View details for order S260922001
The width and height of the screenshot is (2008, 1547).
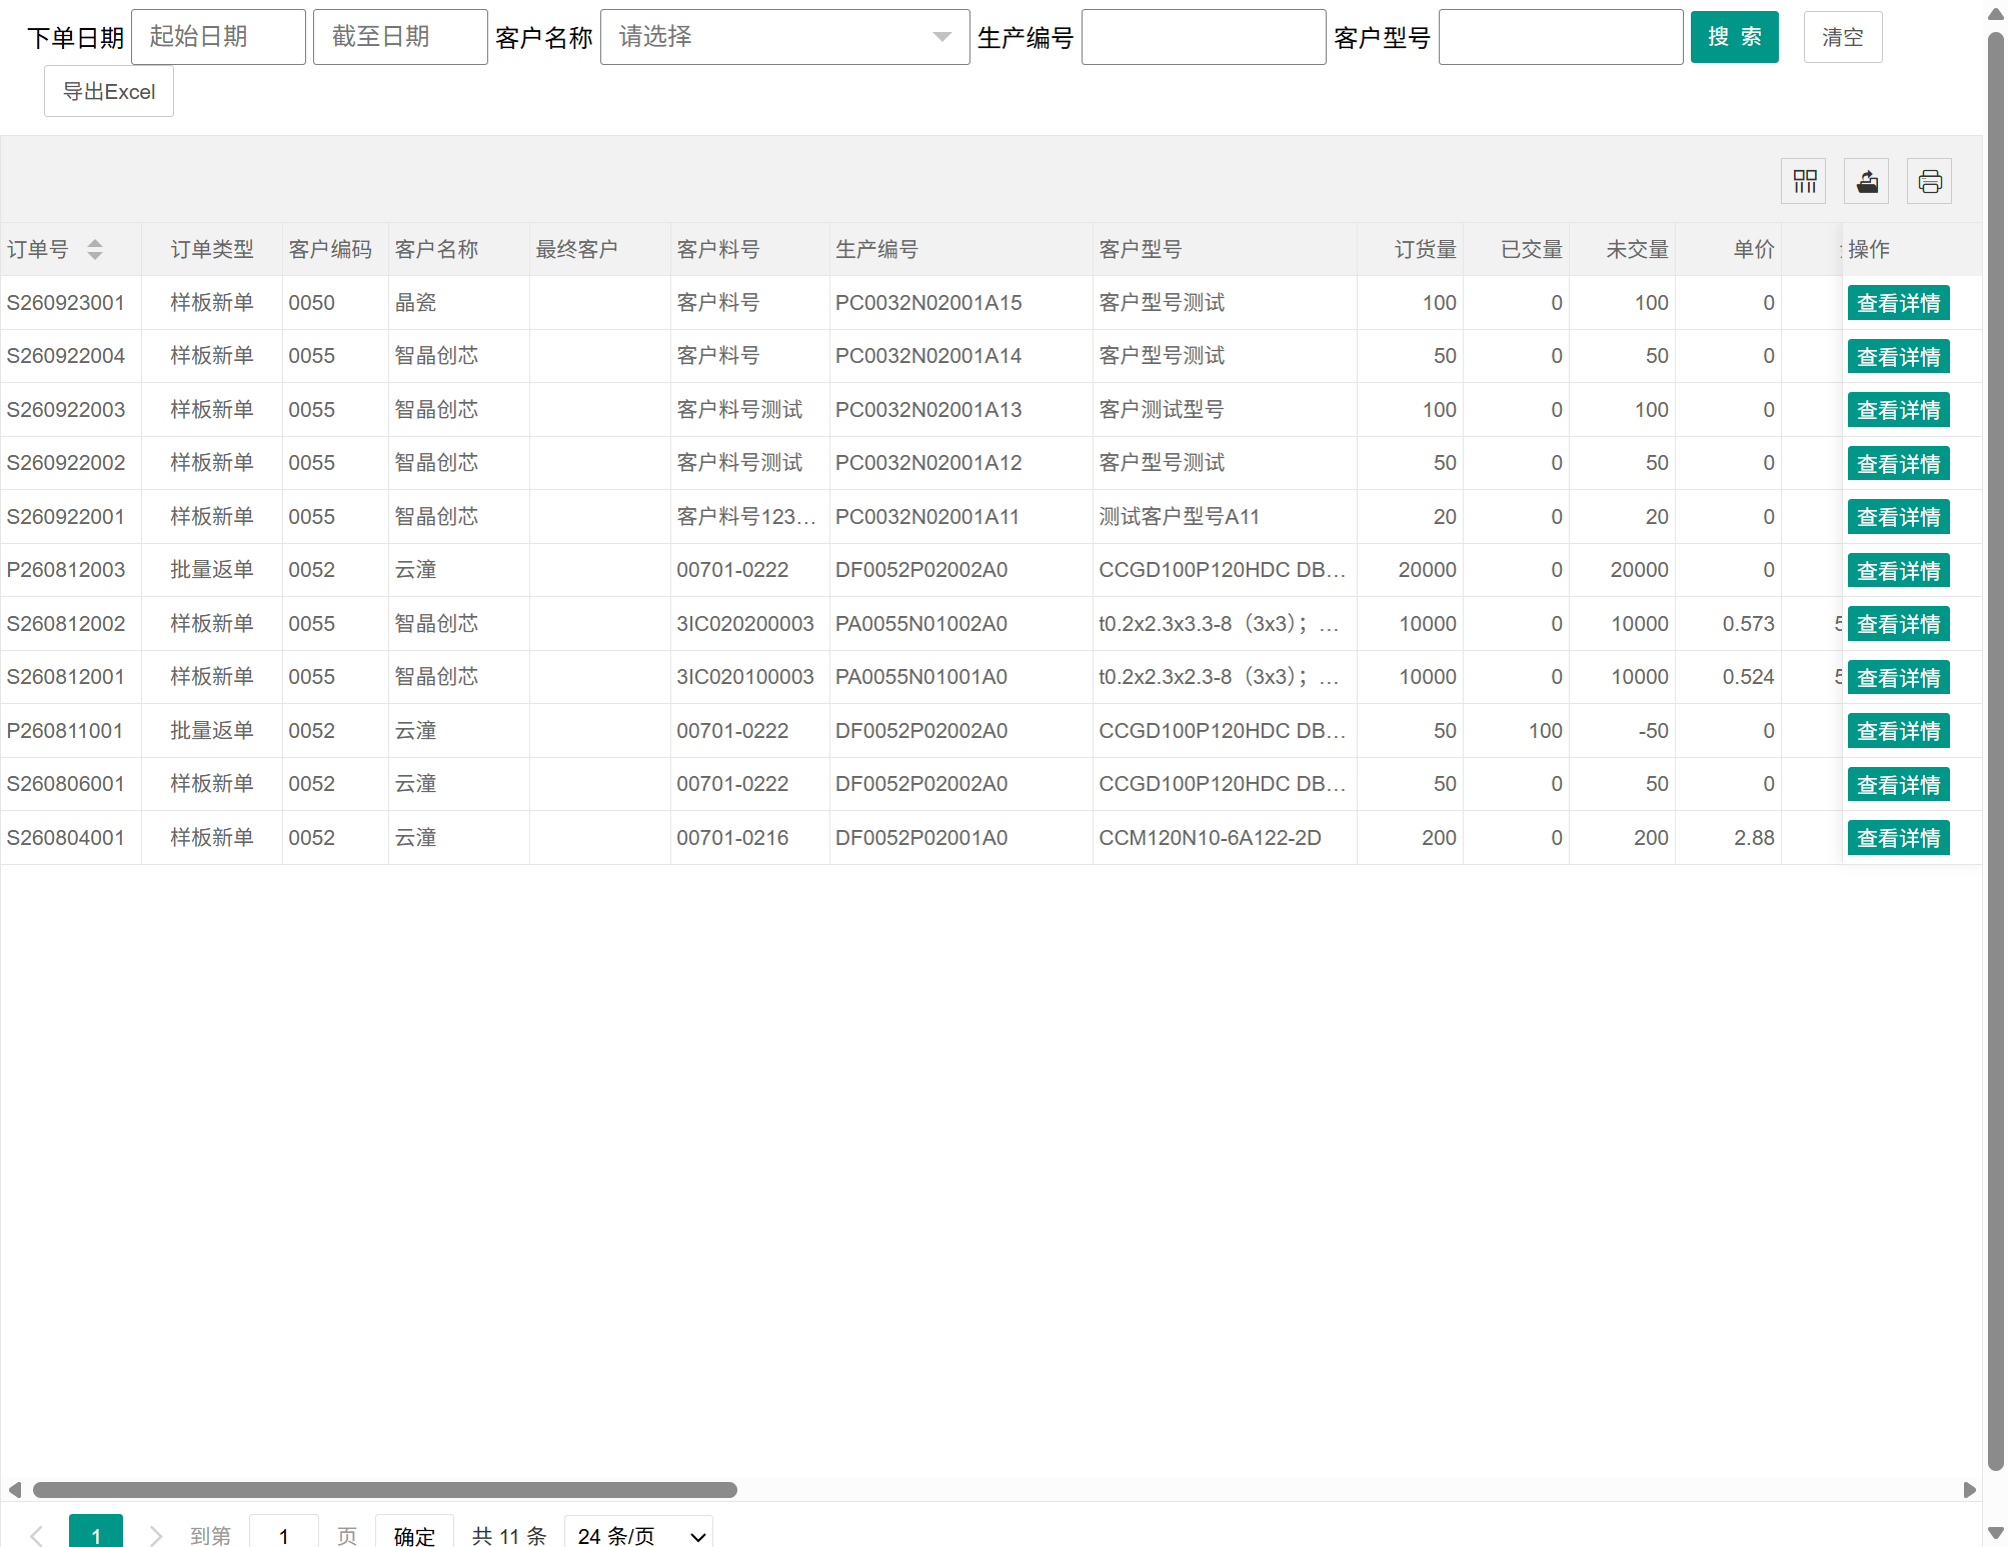[x=1898, y=517]
